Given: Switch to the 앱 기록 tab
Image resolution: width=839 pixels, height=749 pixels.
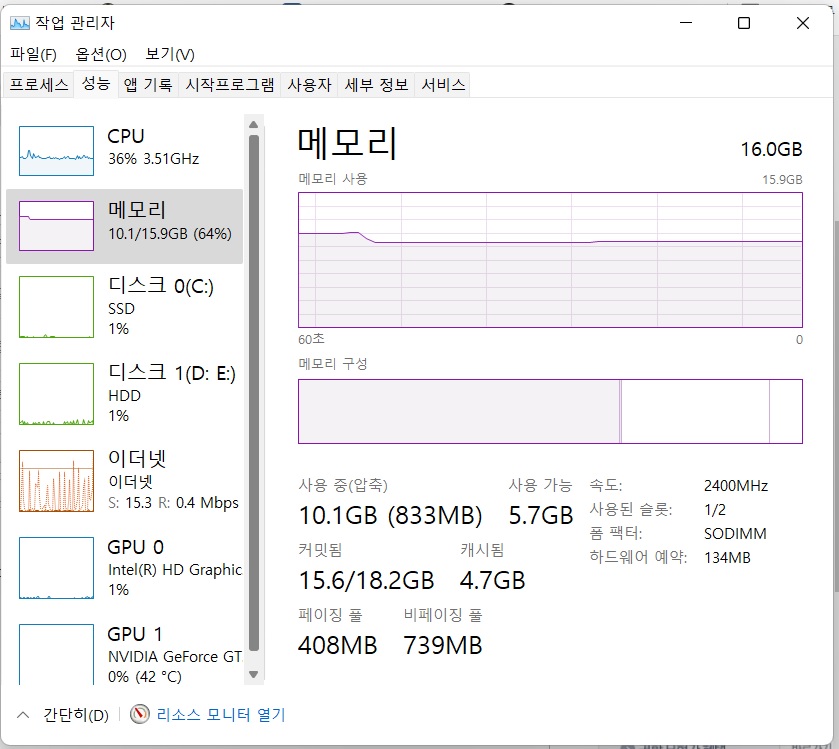Looking at the screenshot, I should 148,85.
